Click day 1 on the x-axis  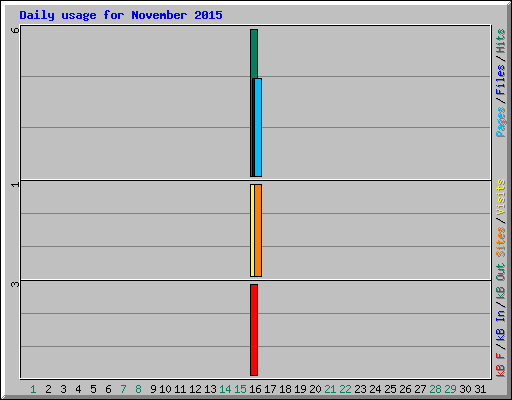[x=33, y=389]
